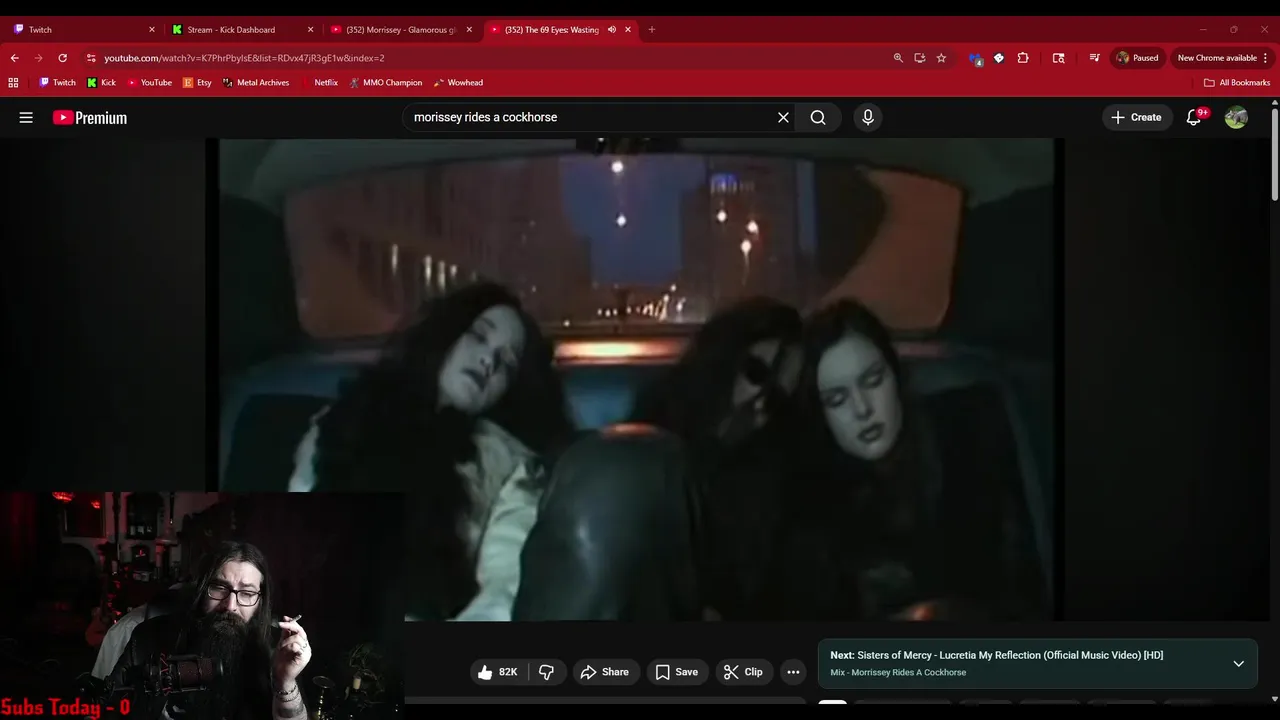Install app icon in address bar
Viewport: 1280px width, 720px height.
(x=920, y=58)
